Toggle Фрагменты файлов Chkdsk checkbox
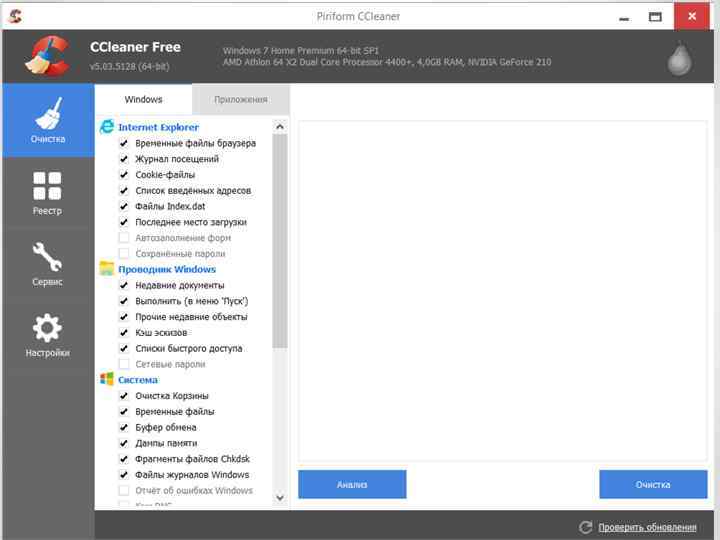The image size is (720, 540). click(124, 459)
